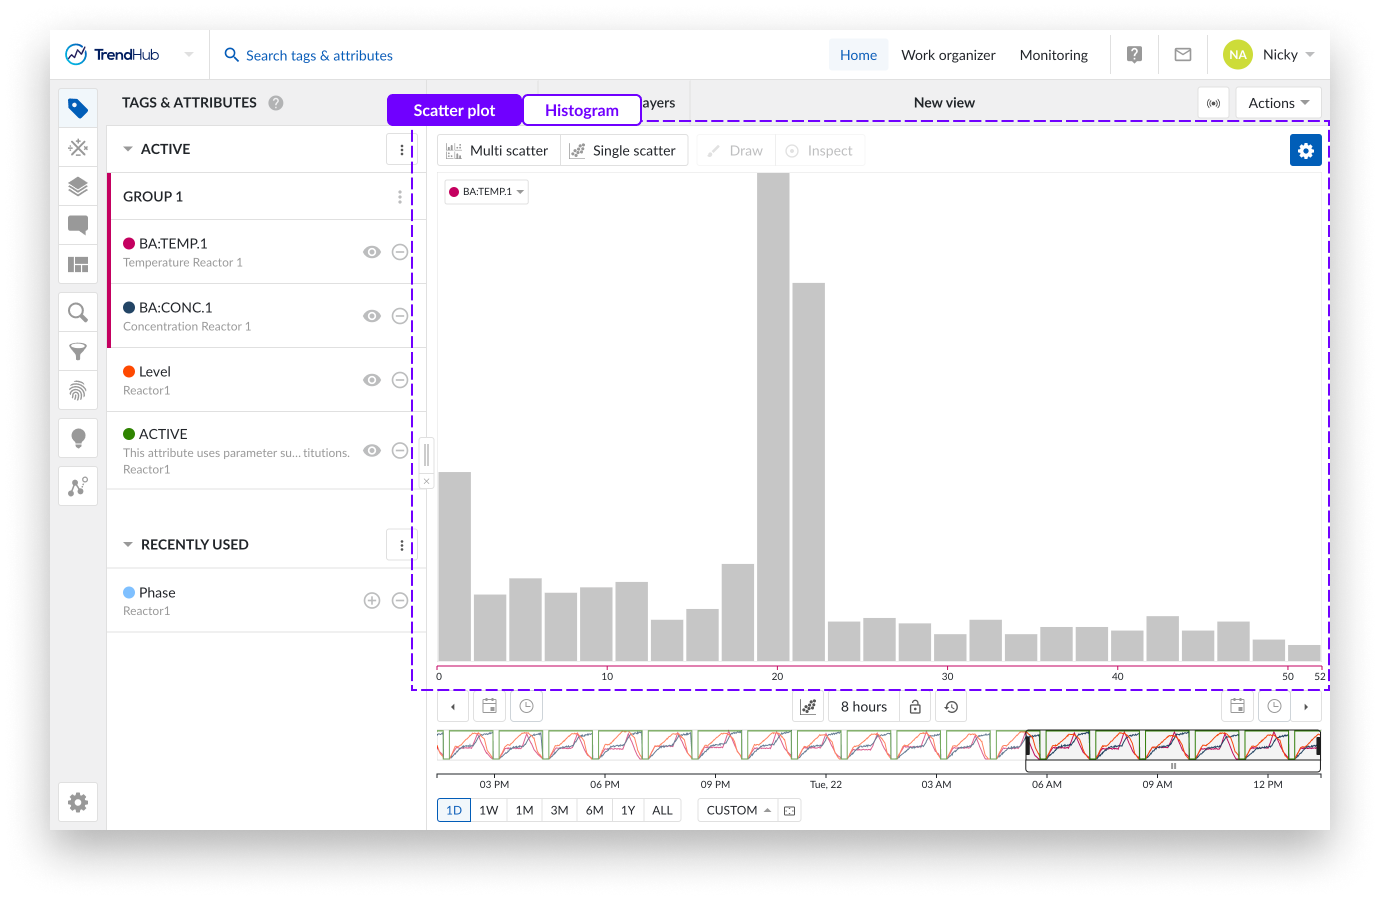Open the layers stack sidebar icon
This screenshot has height=900, width=1380.
pyautogui.click(x=78, y=186)
